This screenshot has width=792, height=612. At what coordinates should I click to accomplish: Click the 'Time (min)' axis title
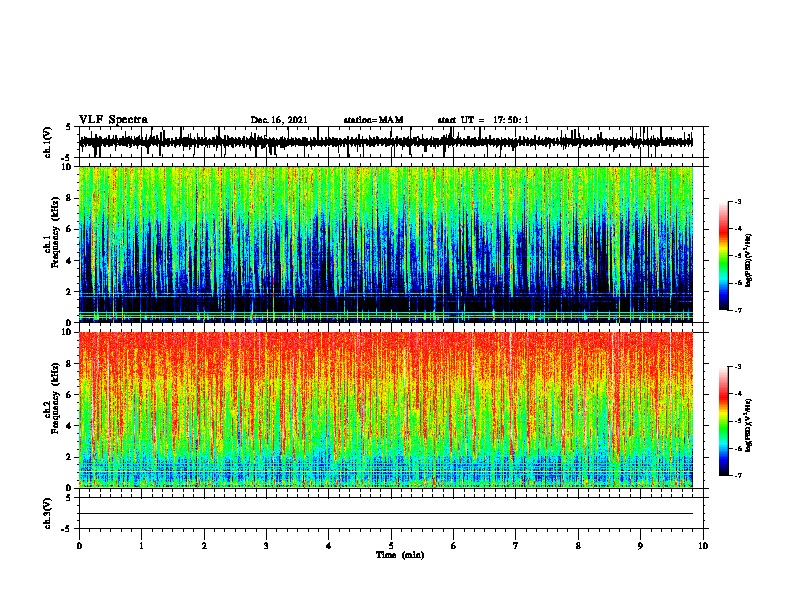point(400,555)
